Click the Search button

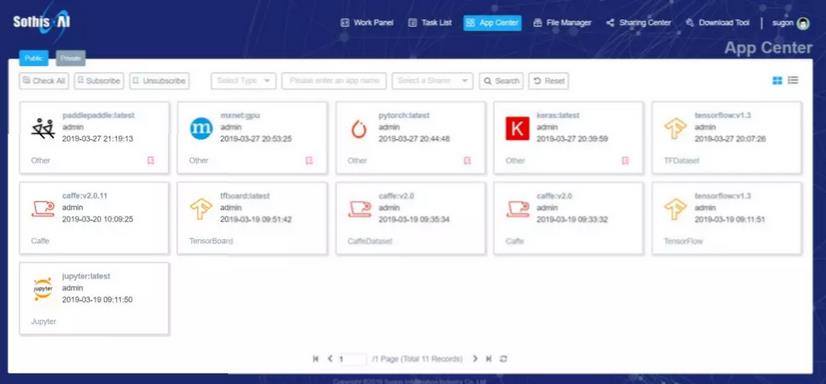tap(502, 81)
